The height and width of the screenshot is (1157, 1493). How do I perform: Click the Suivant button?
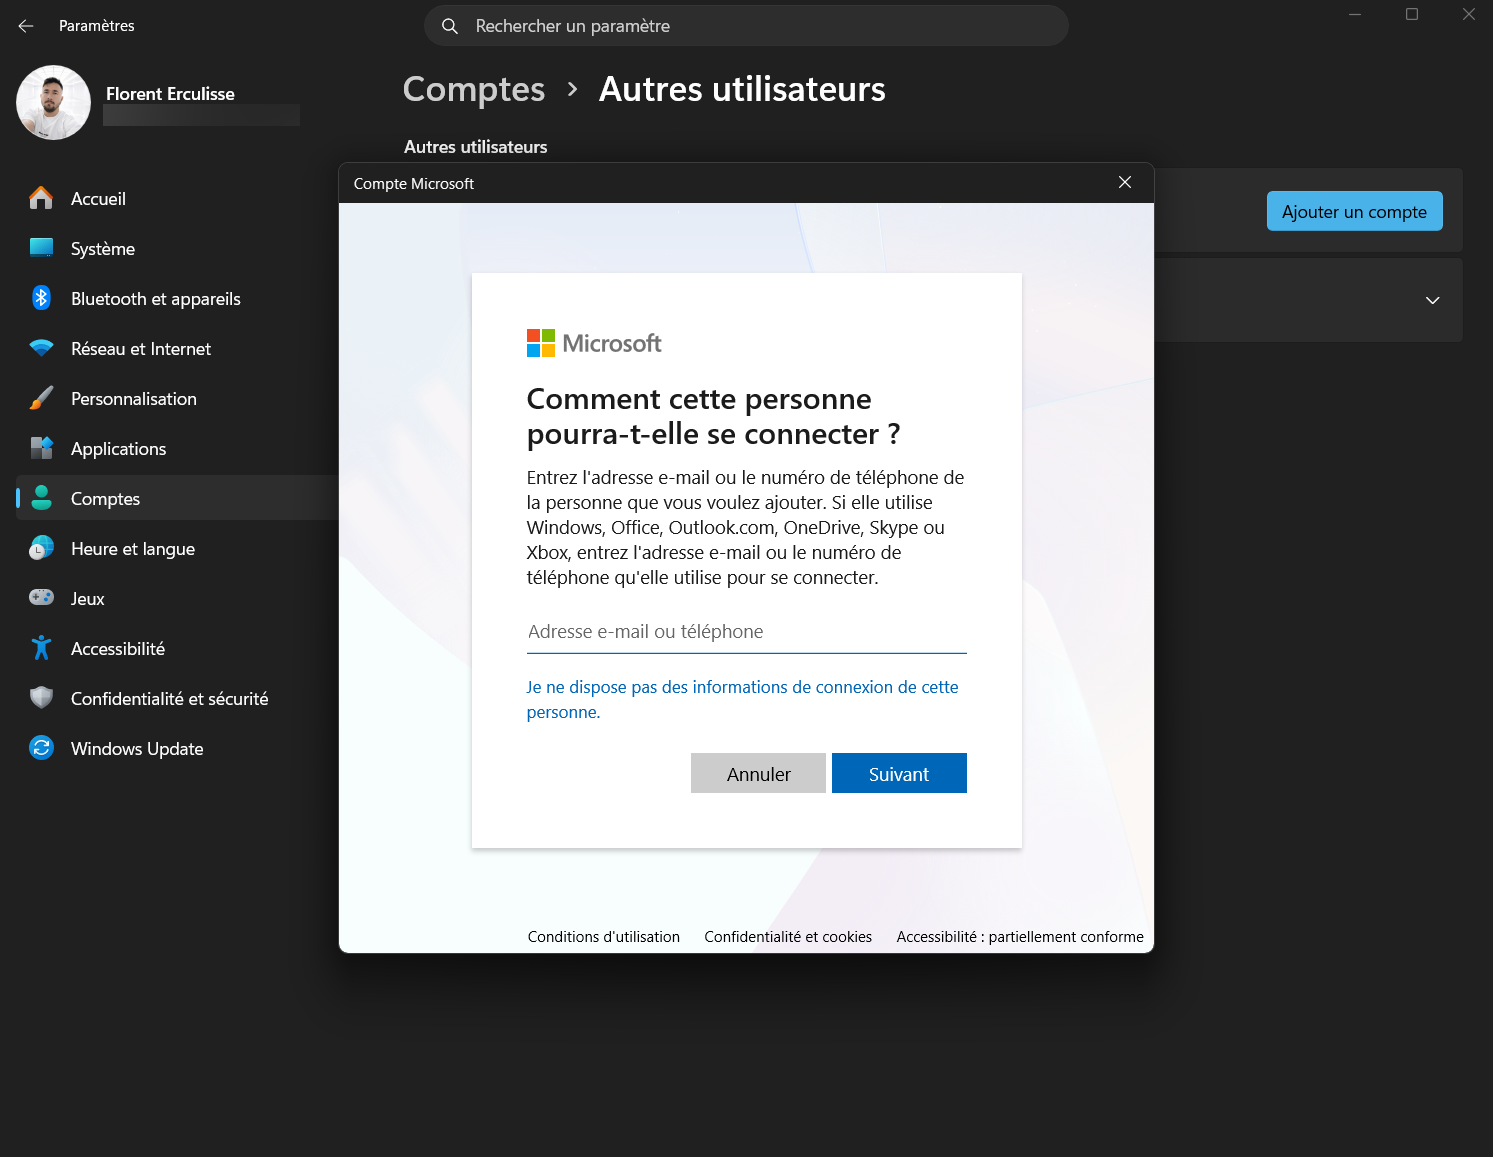tap(898, 773)
